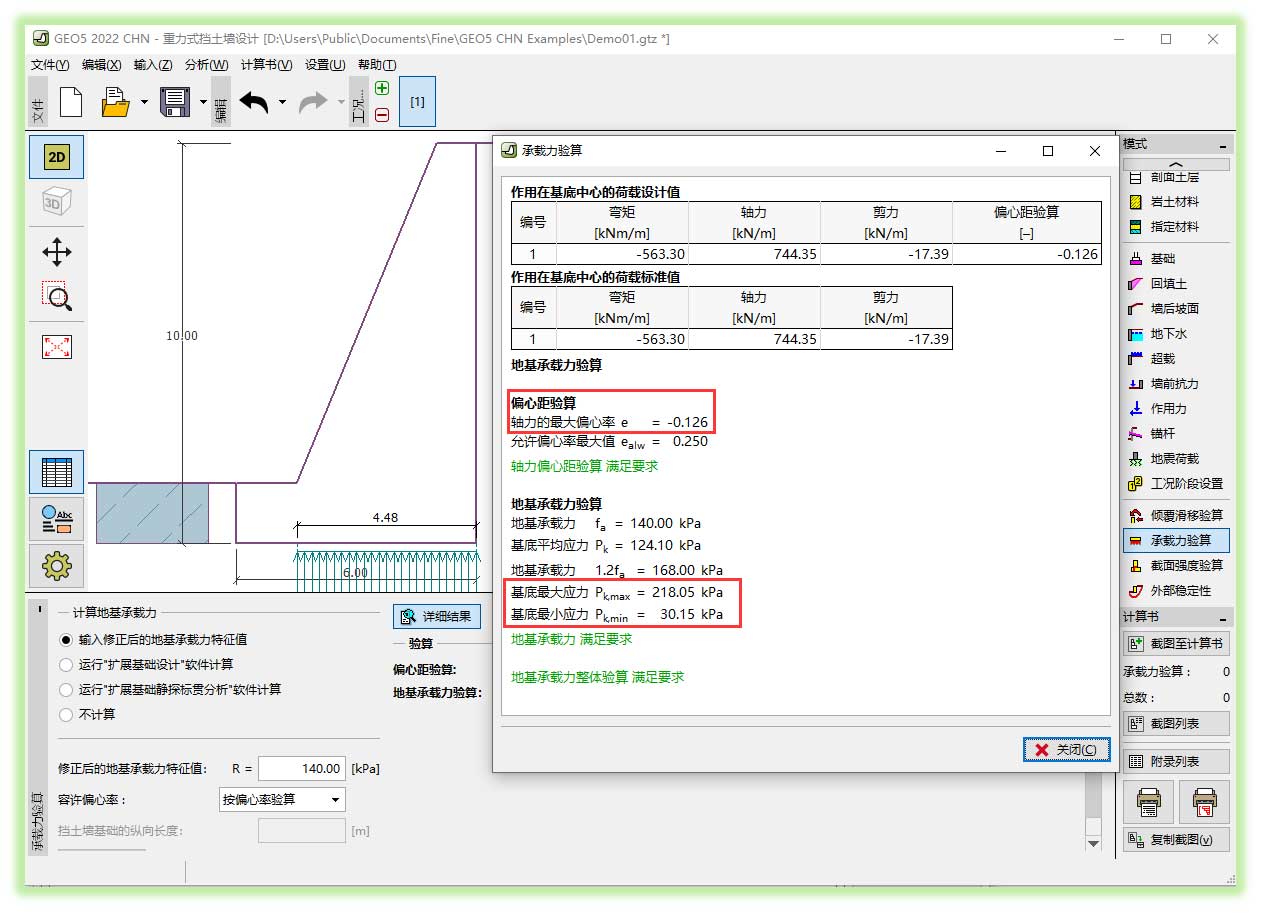Open 外部稳定性 stability mode

coord(1176,591)
